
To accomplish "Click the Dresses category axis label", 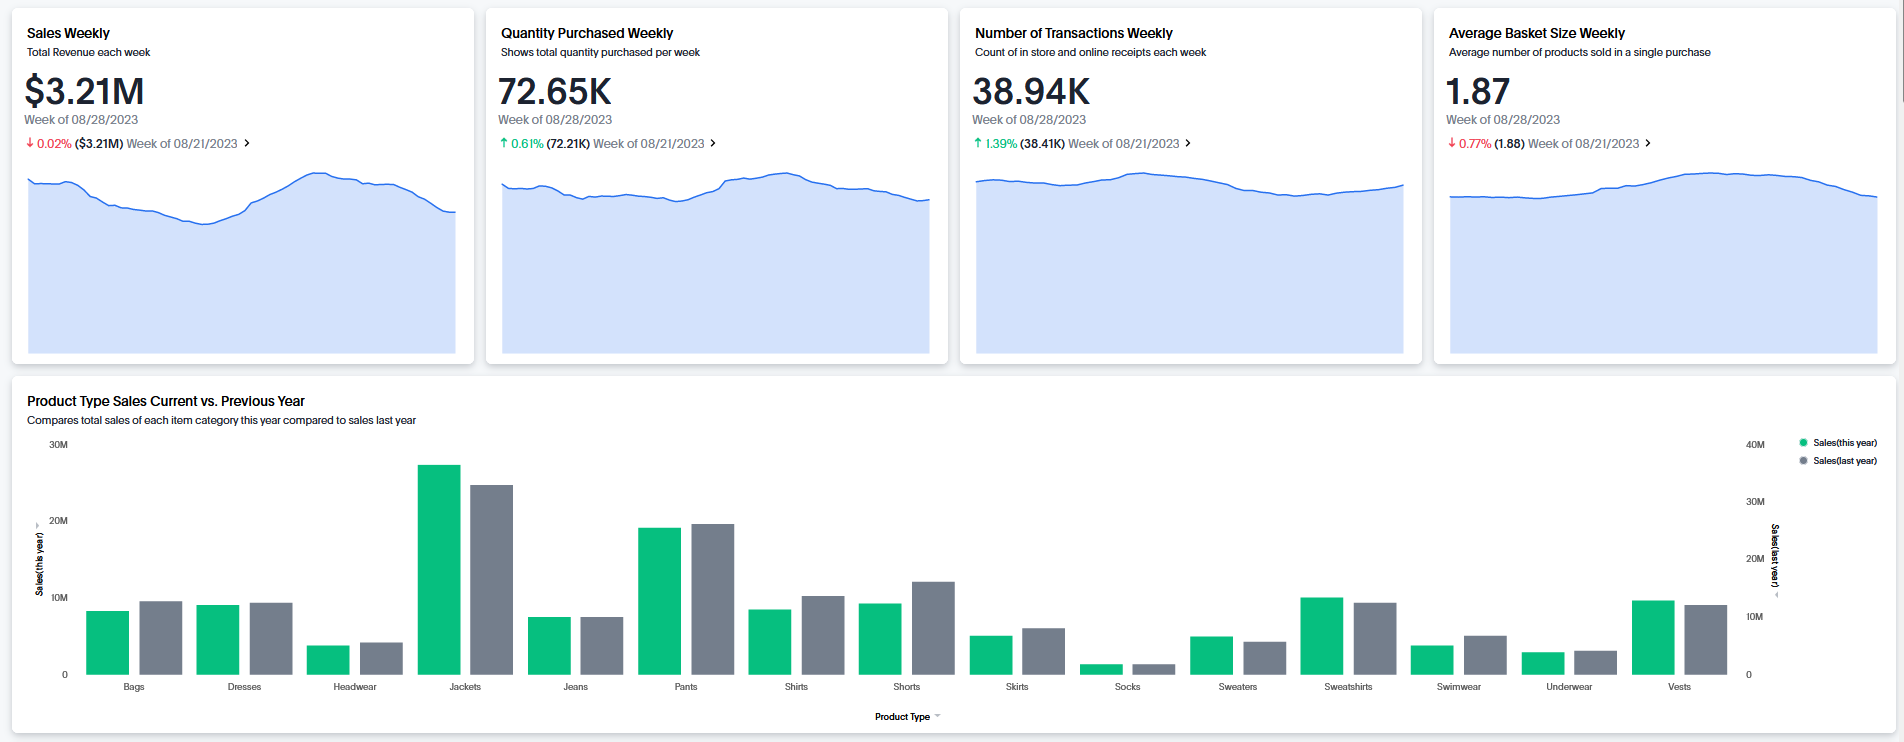I will [x=244, y=687].
